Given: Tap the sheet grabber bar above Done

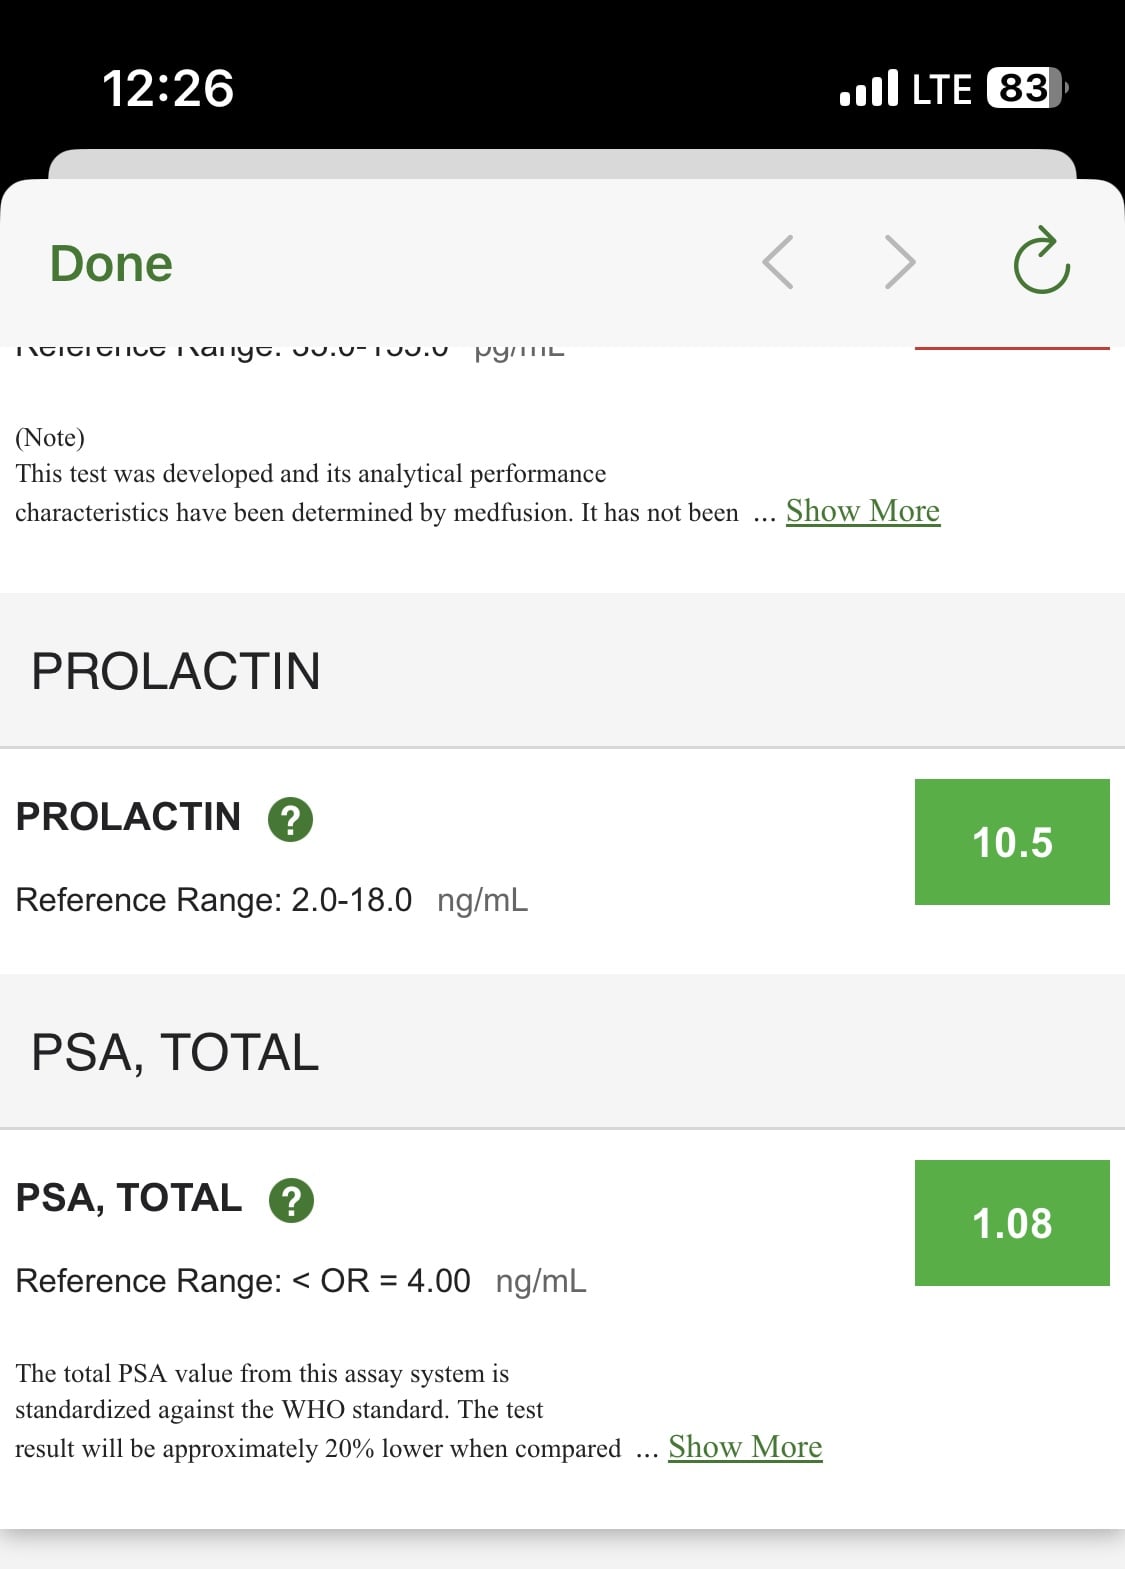Looking at the screenshot, I should tap(562, 164).
